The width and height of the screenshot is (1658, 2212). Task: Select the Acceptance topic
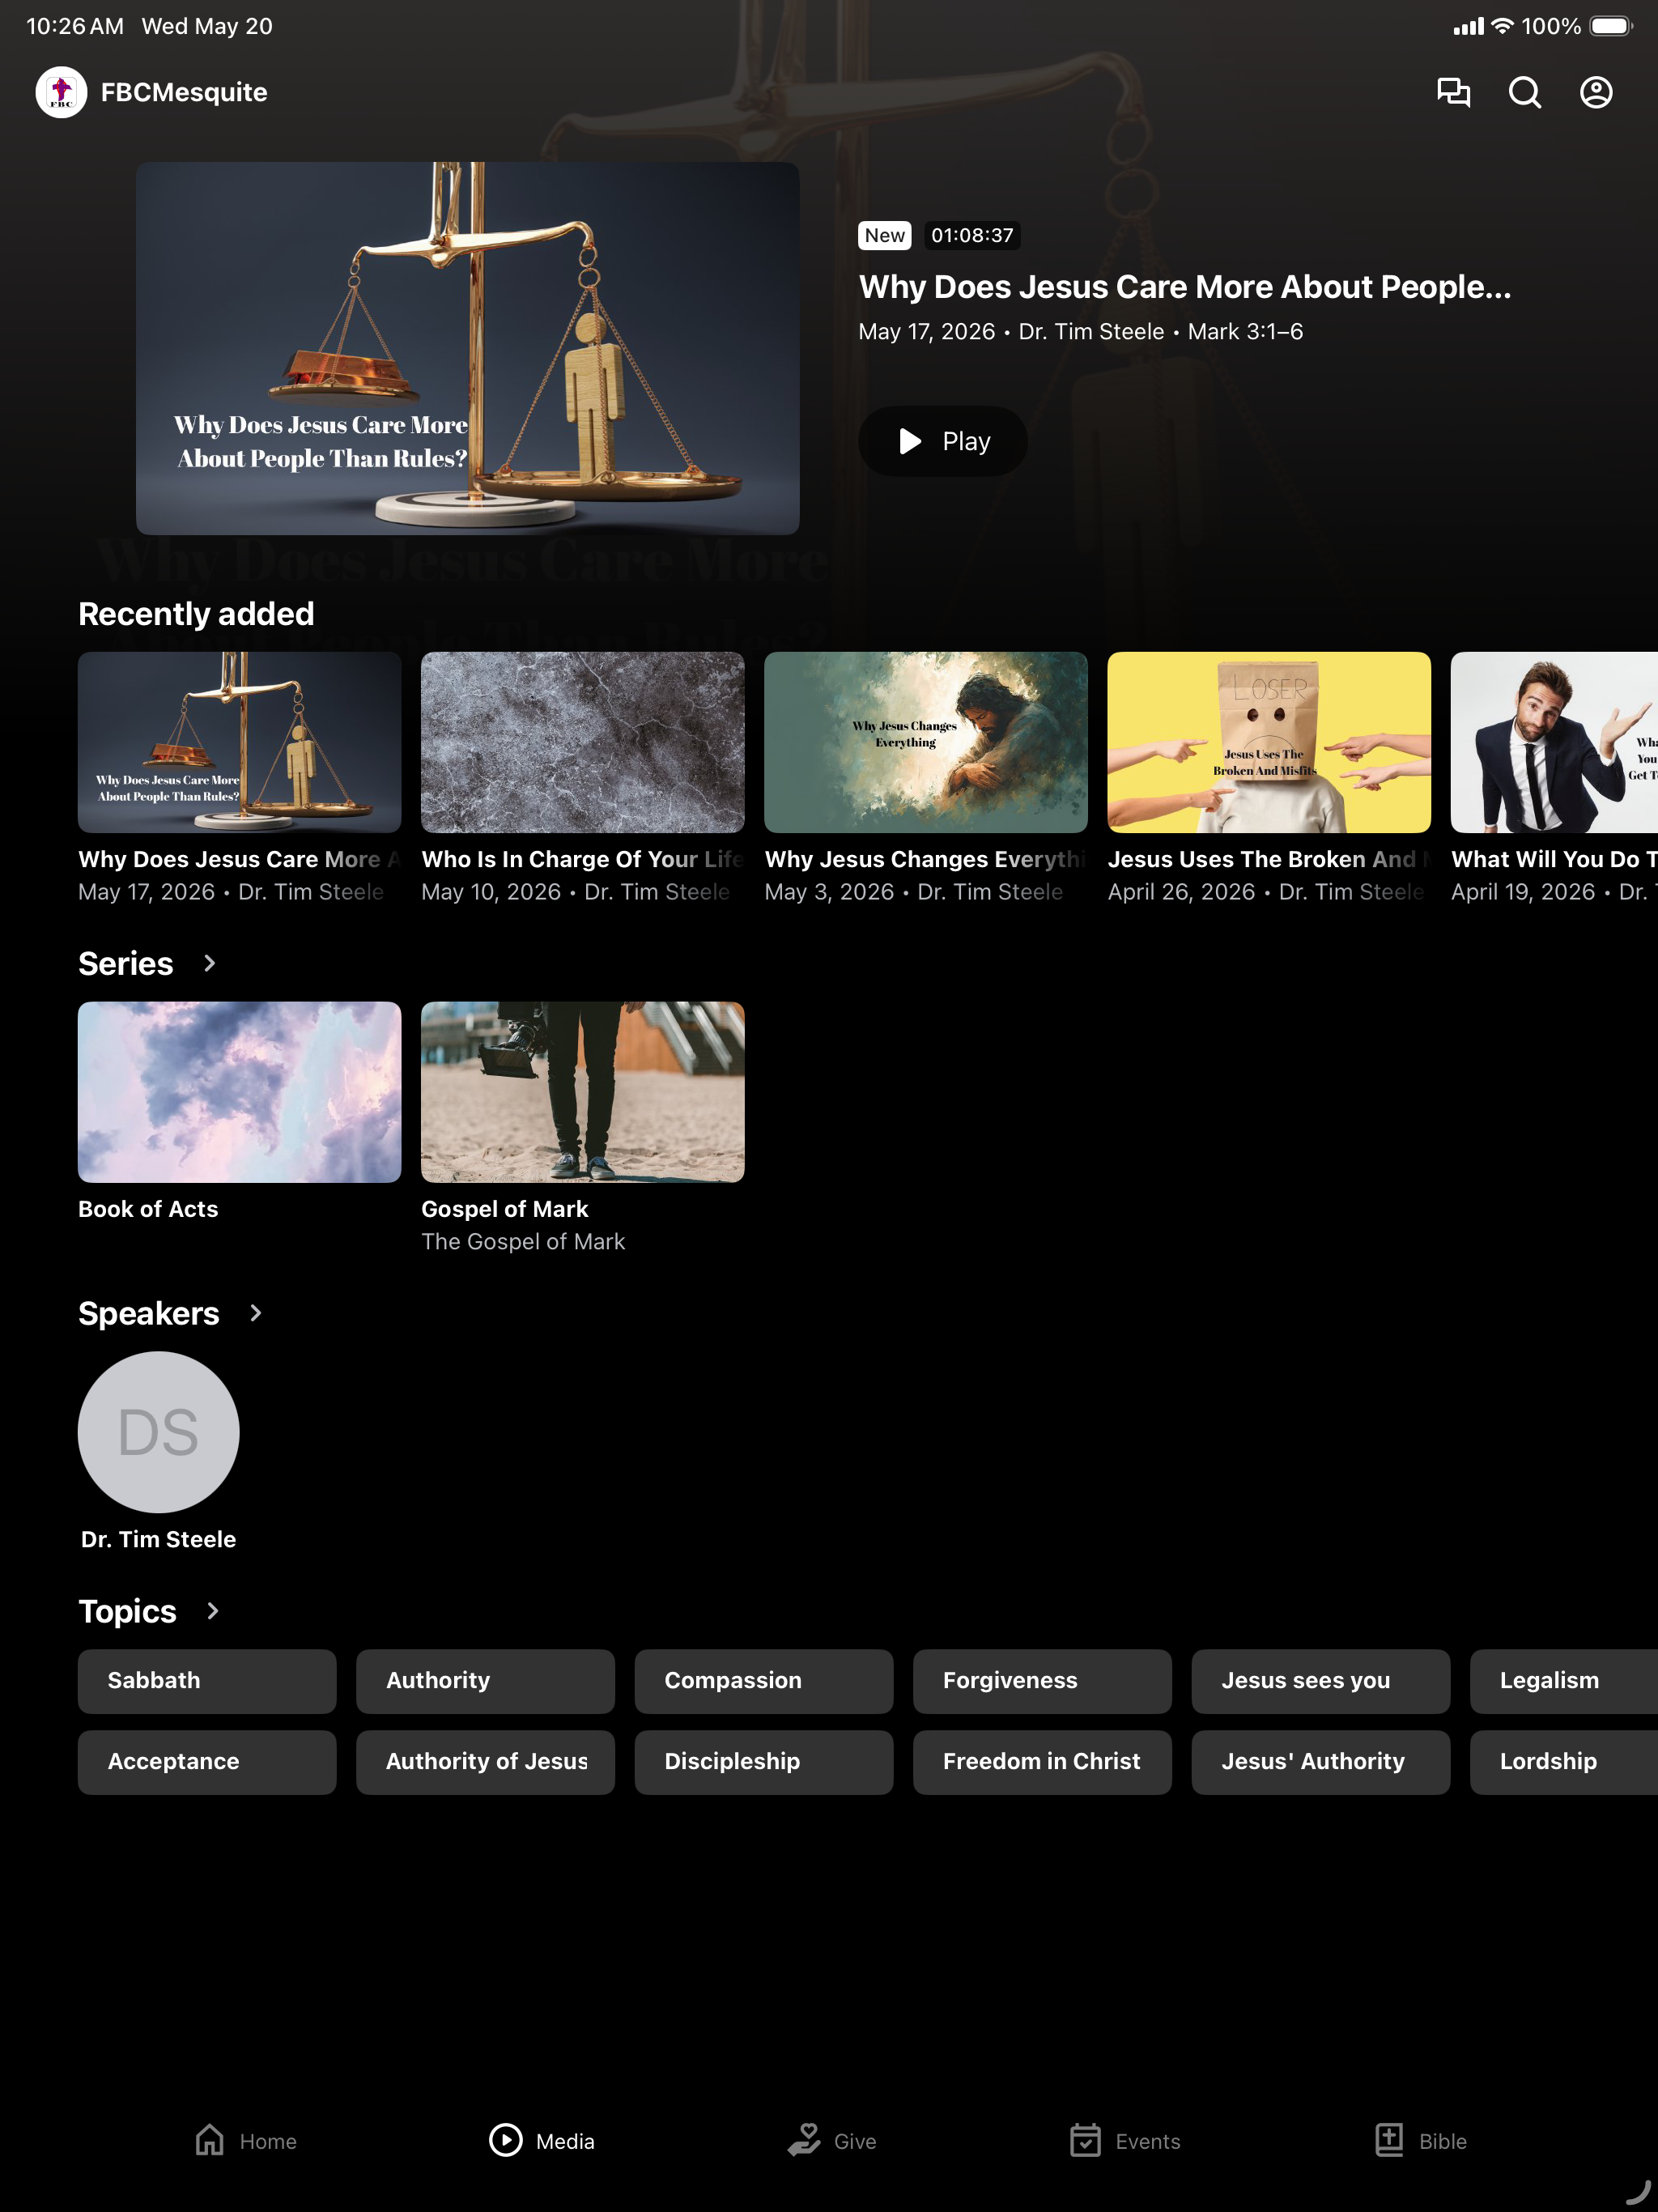(x=207, y=1762)
